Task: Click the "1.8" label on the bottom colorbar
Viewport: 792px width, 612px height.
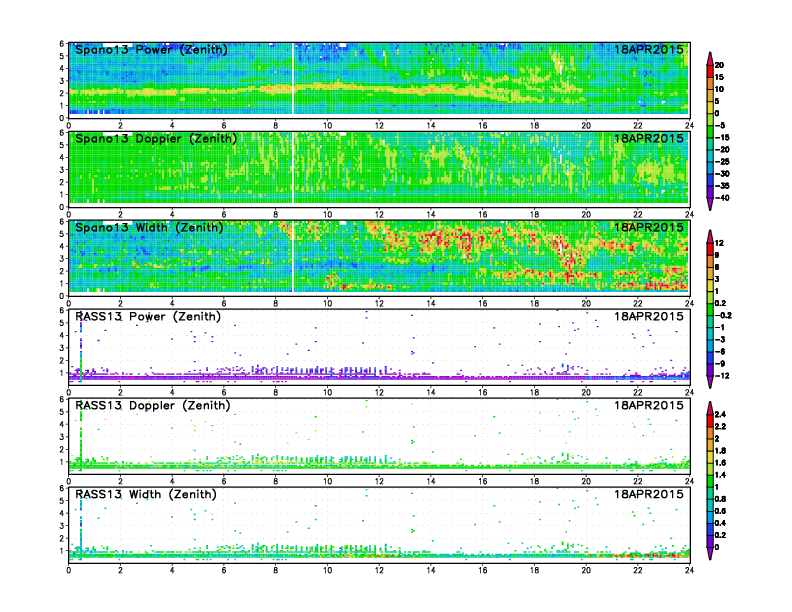Action: (x=720, y=450)
